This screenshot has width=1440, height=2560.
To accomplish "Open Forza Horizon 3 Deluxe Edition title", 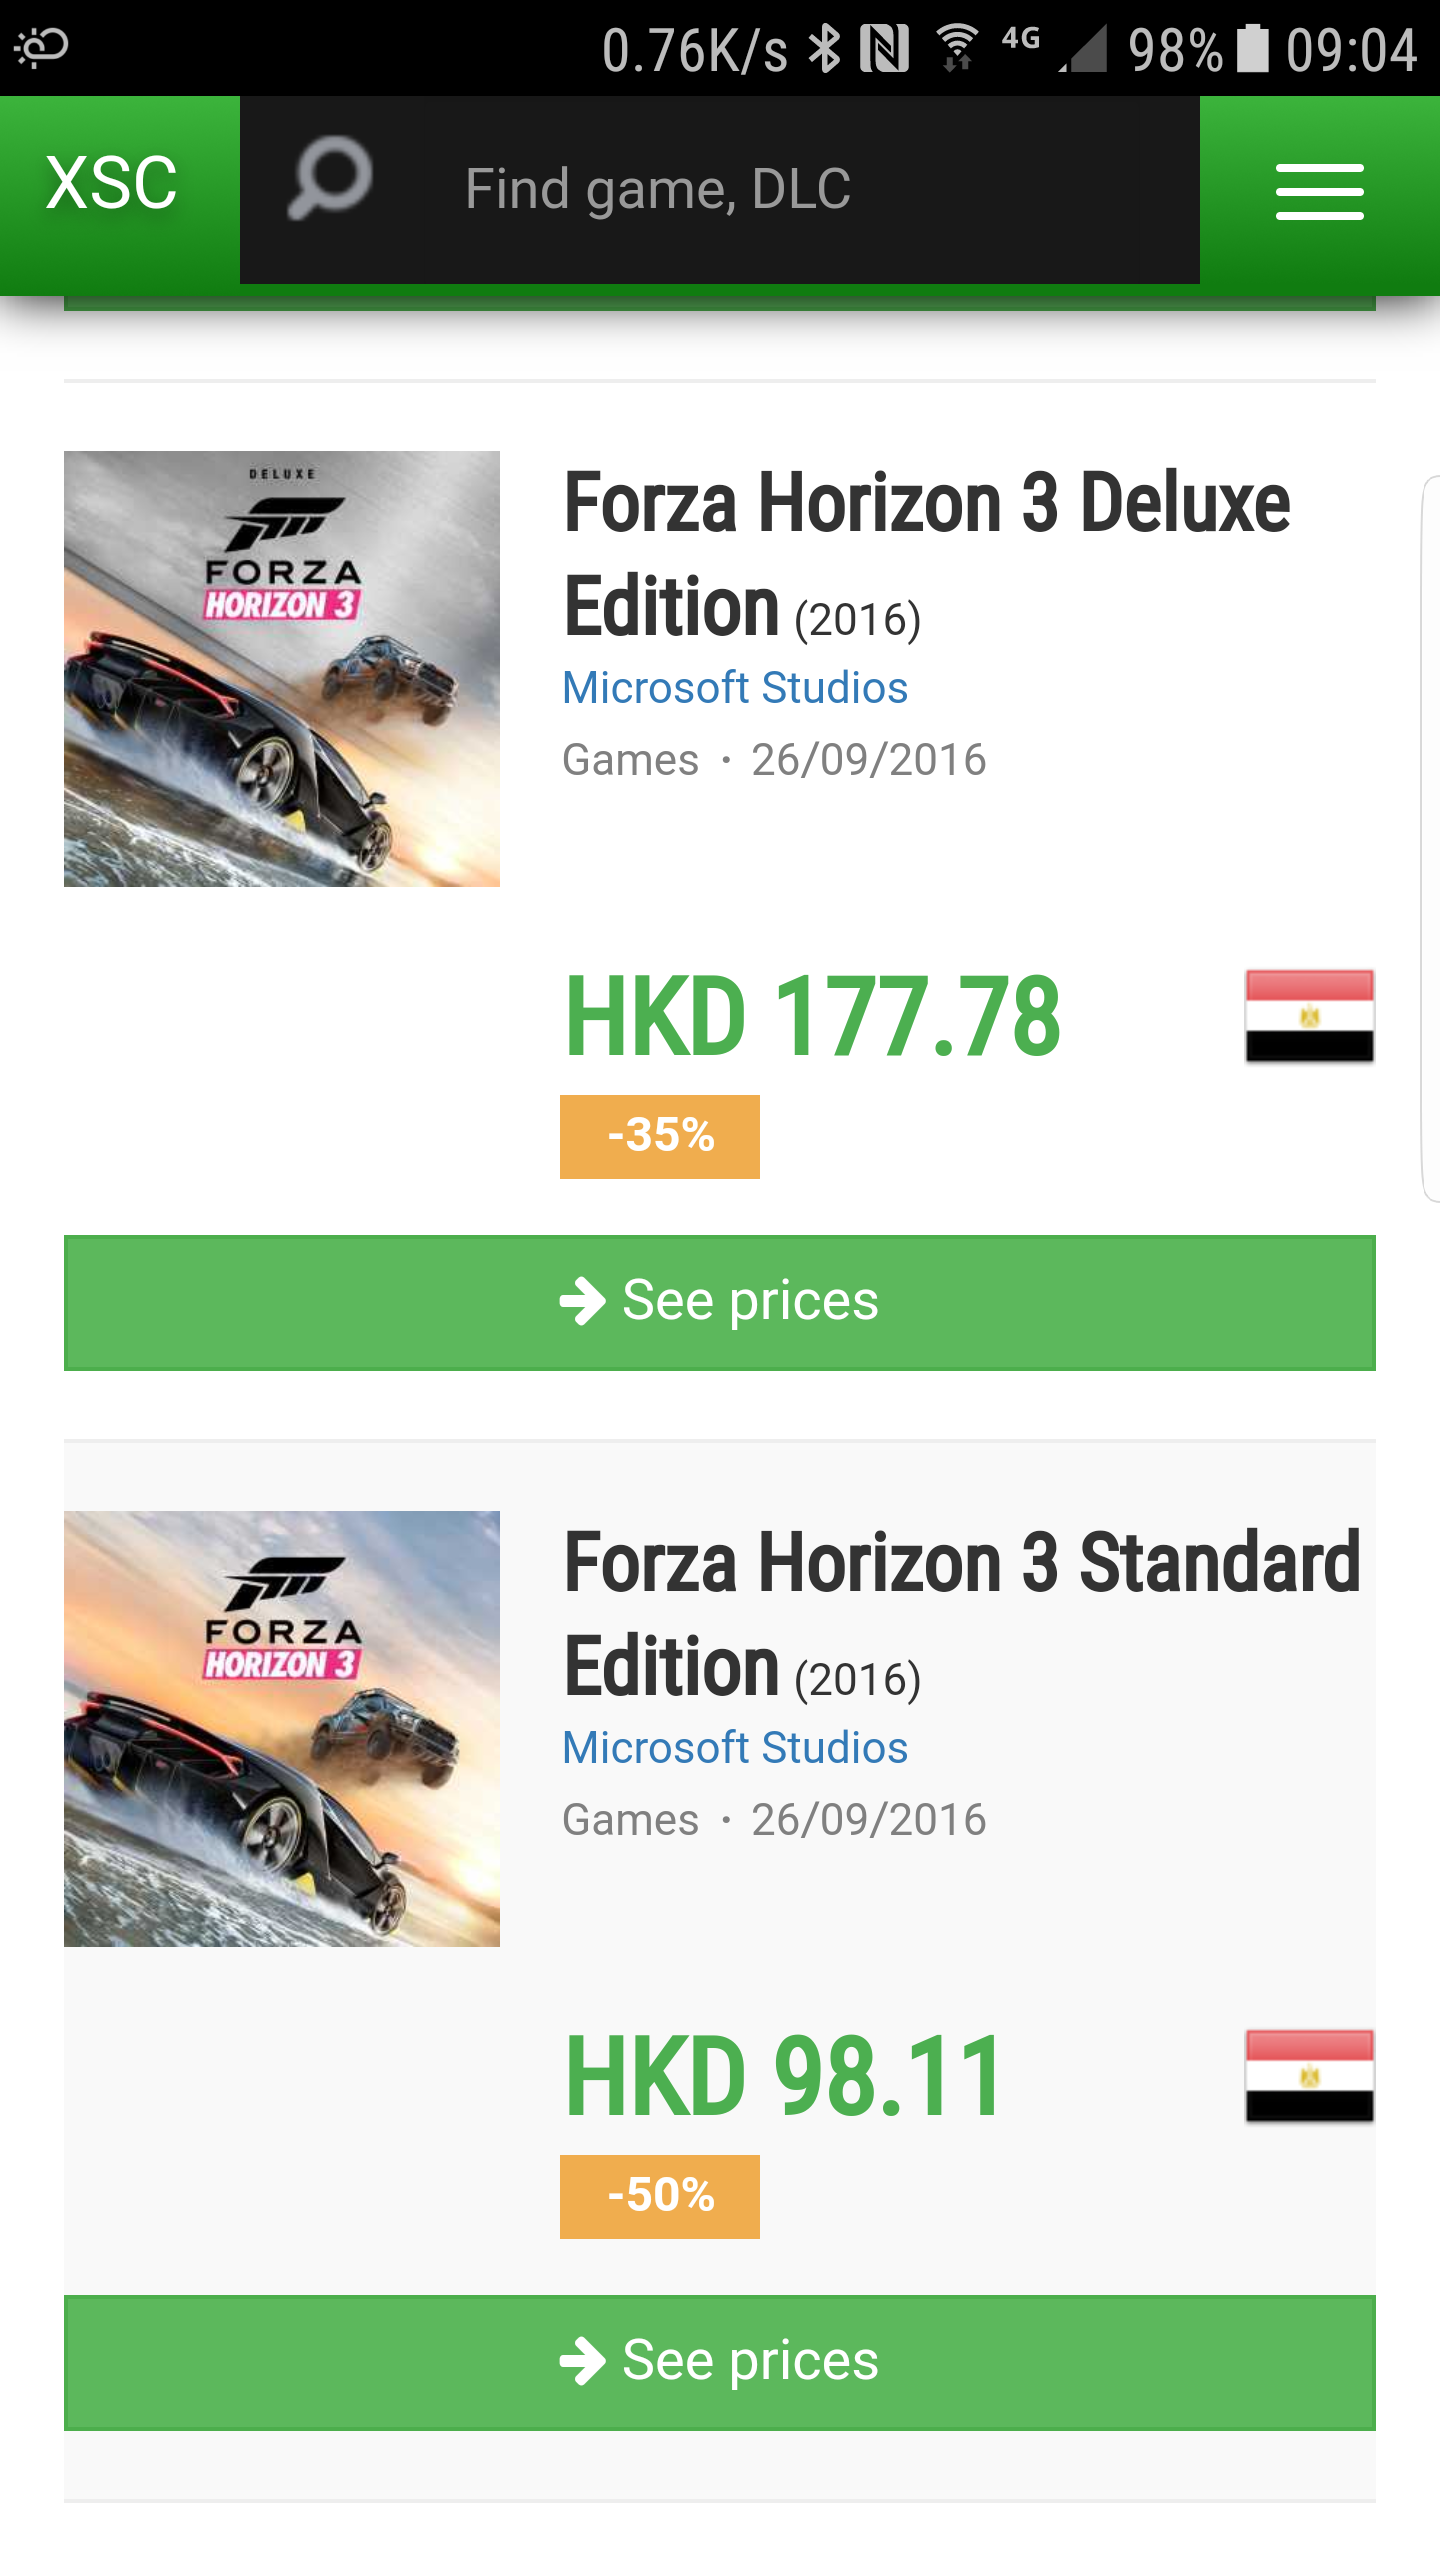I will coord(926,553).
